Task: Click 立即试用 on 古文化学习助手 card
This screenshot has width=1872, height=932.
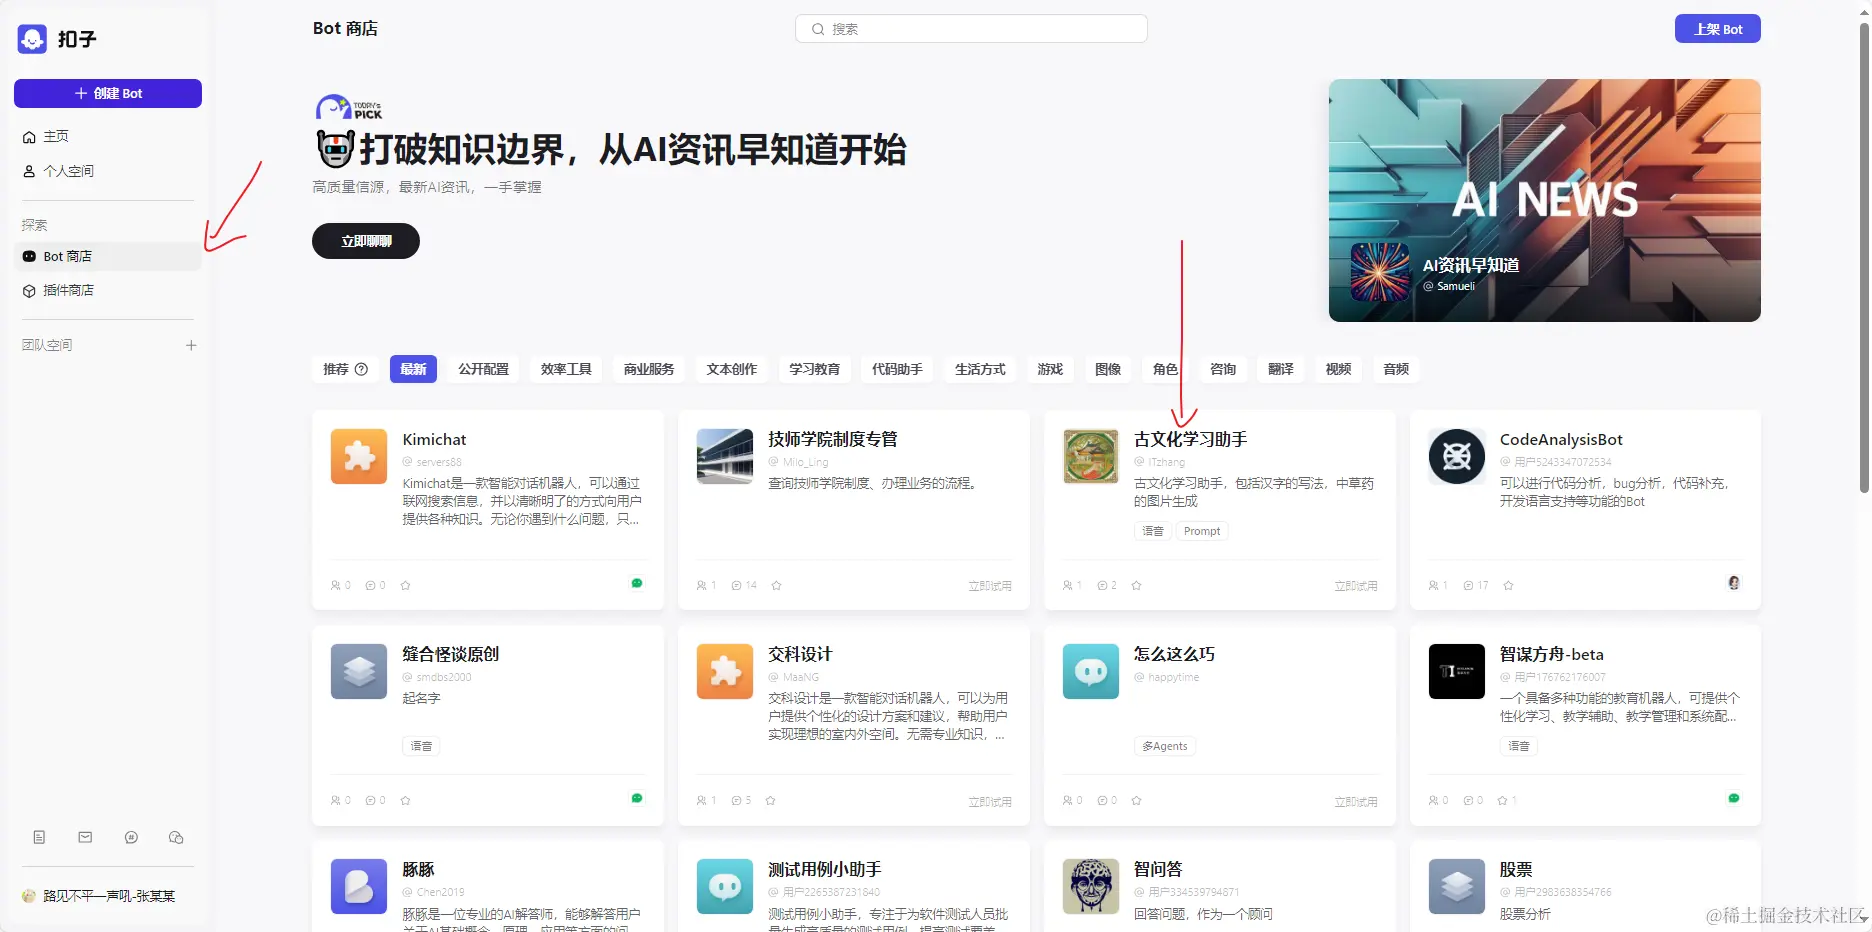Action: (1356, 586)
